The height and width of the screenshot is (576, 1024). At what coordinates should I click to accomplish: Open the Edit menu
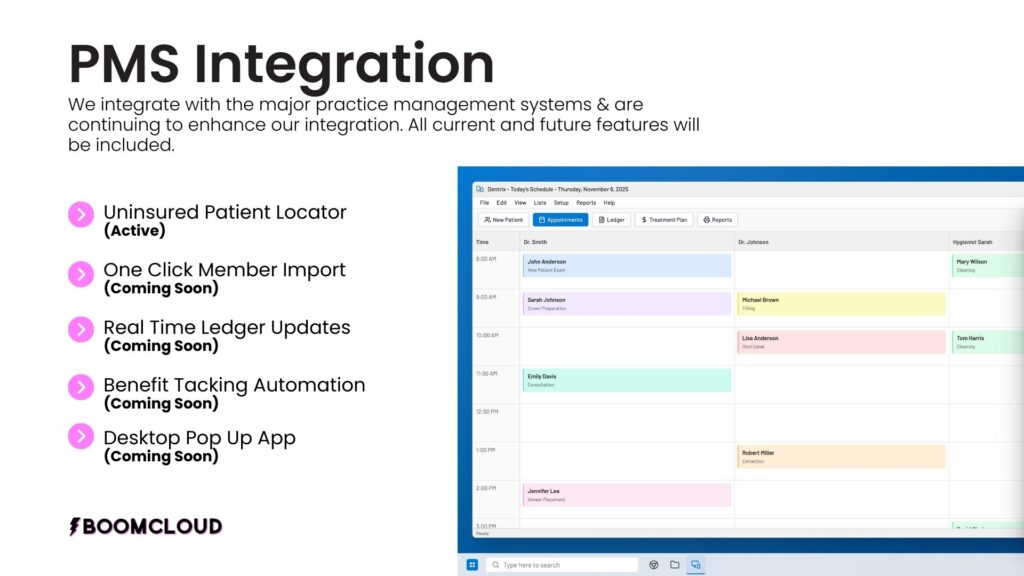tap(502, 203)
